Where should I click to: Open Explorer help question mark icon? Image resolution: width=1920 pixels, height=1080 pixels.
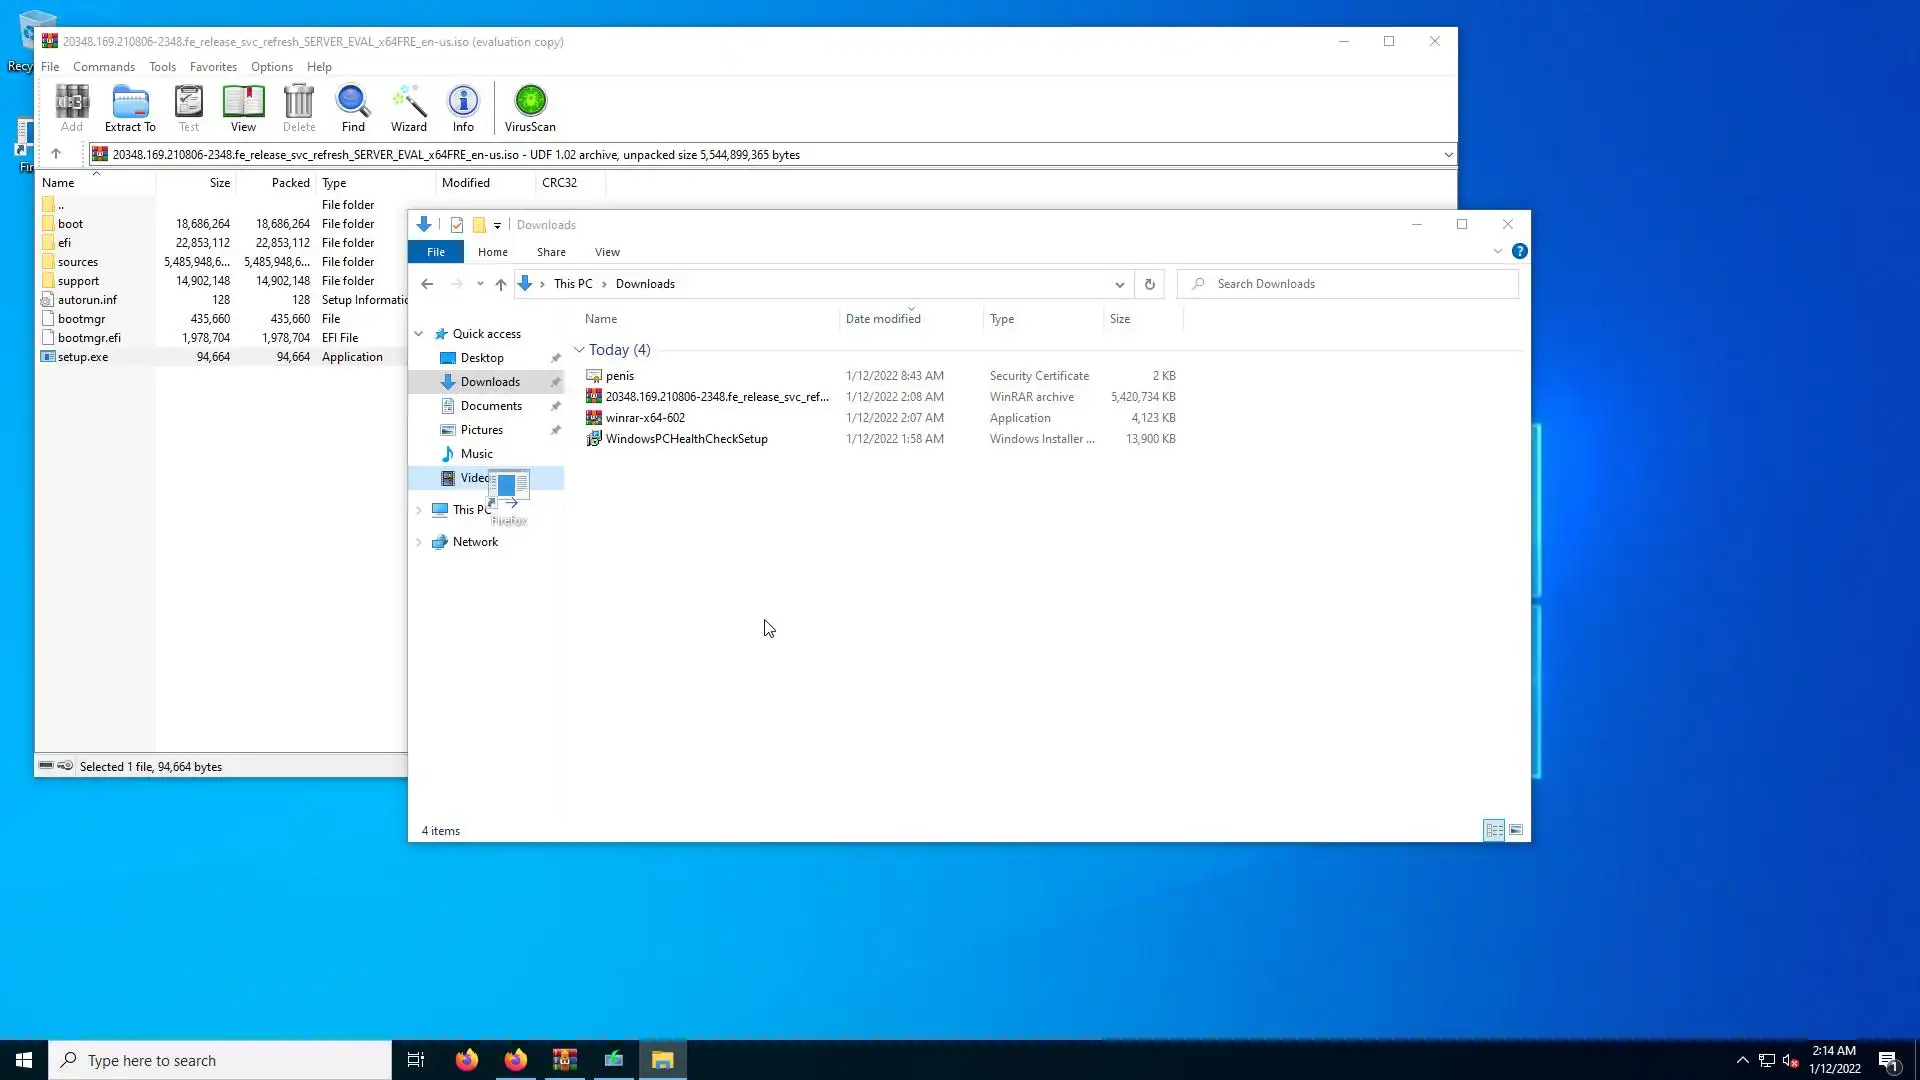[x=1519, y=251]
